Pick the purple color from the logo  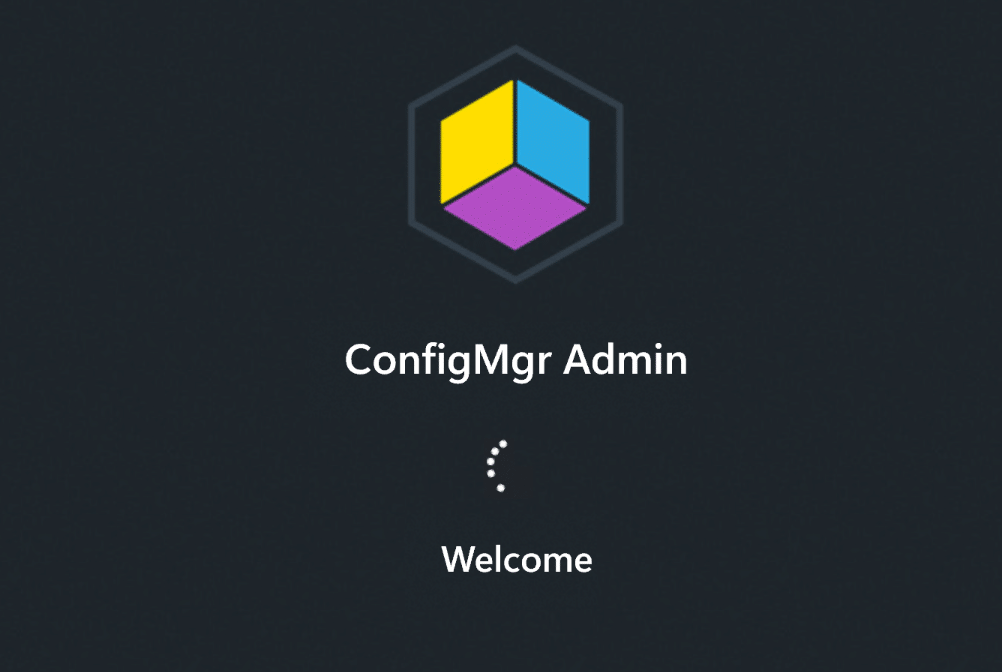point(515,208)
